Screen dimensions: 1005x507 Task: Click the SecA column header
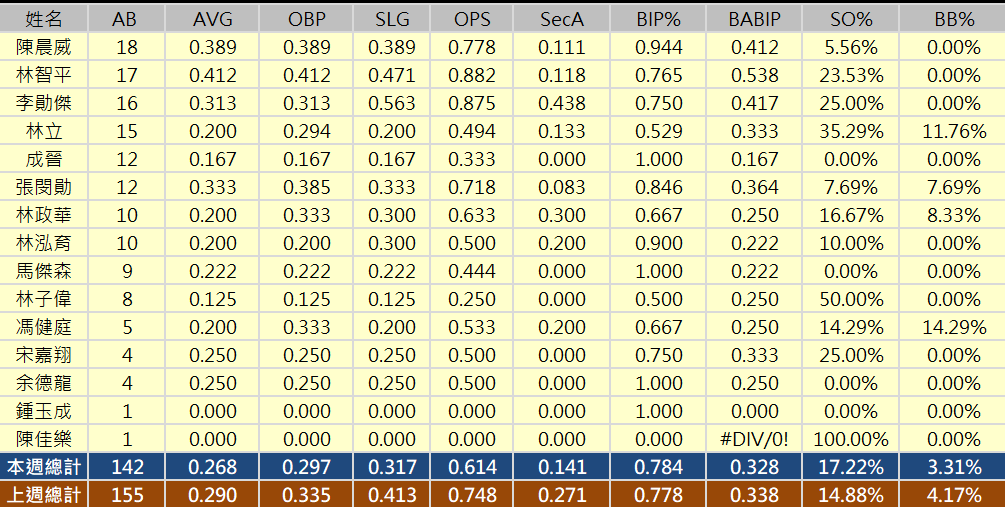click(x=562, y=19)
